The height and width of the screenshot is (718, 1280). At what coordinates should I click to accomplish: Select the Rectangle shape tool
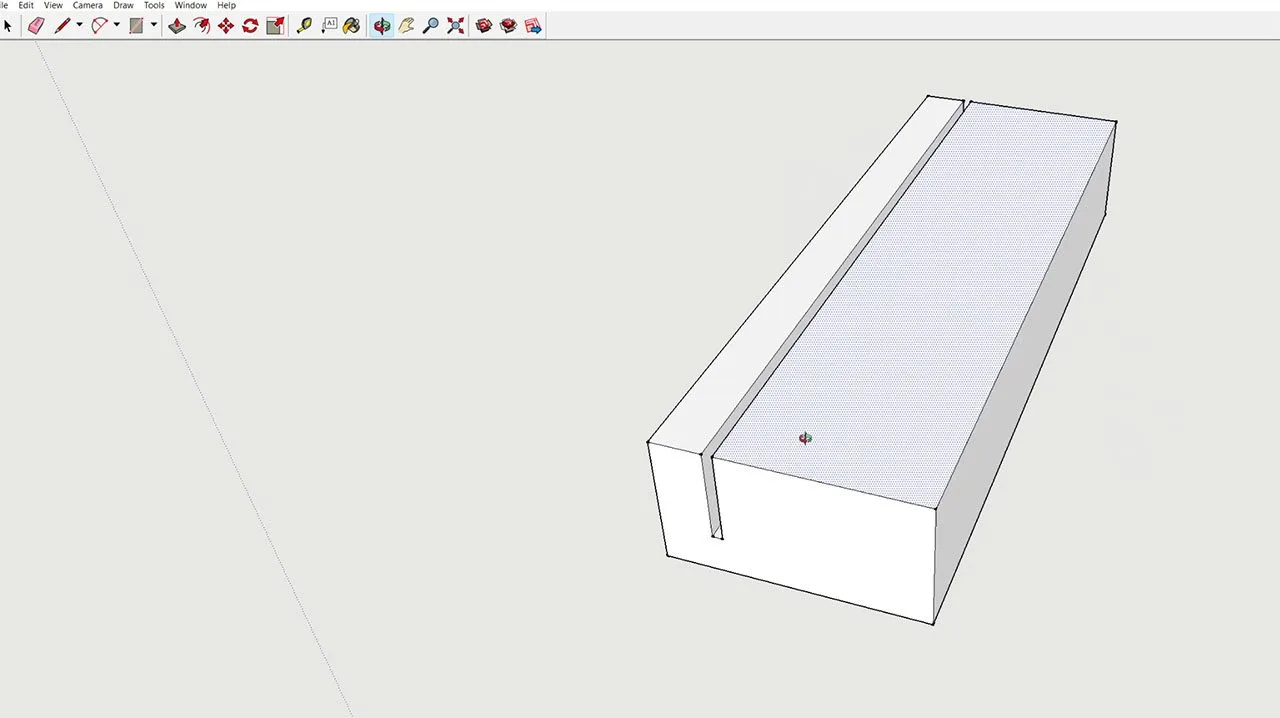click(x=136, y=26)
